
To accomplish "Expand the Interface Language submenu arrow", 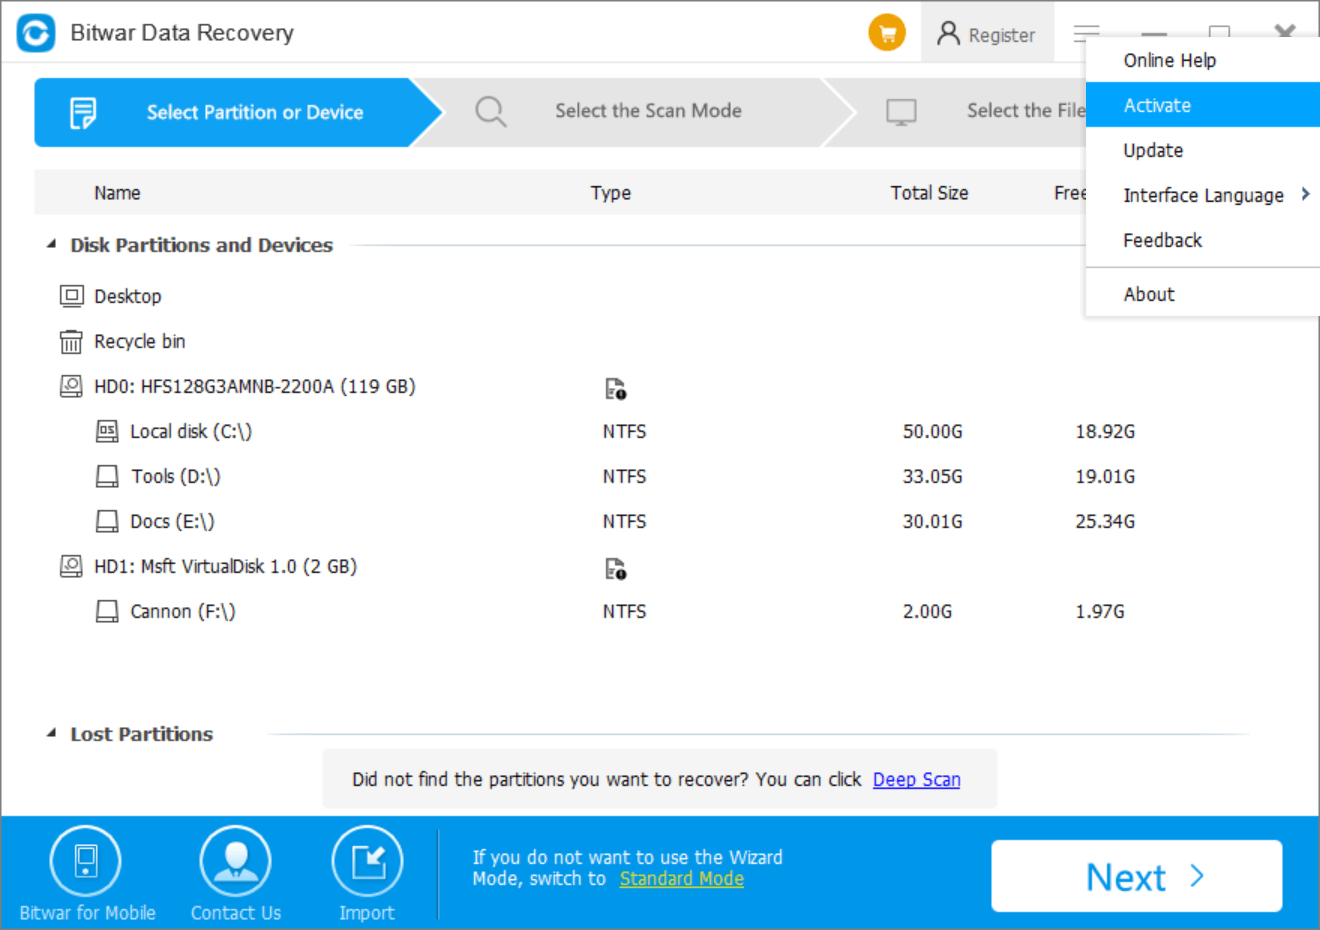I will (x=1305, y=194).
